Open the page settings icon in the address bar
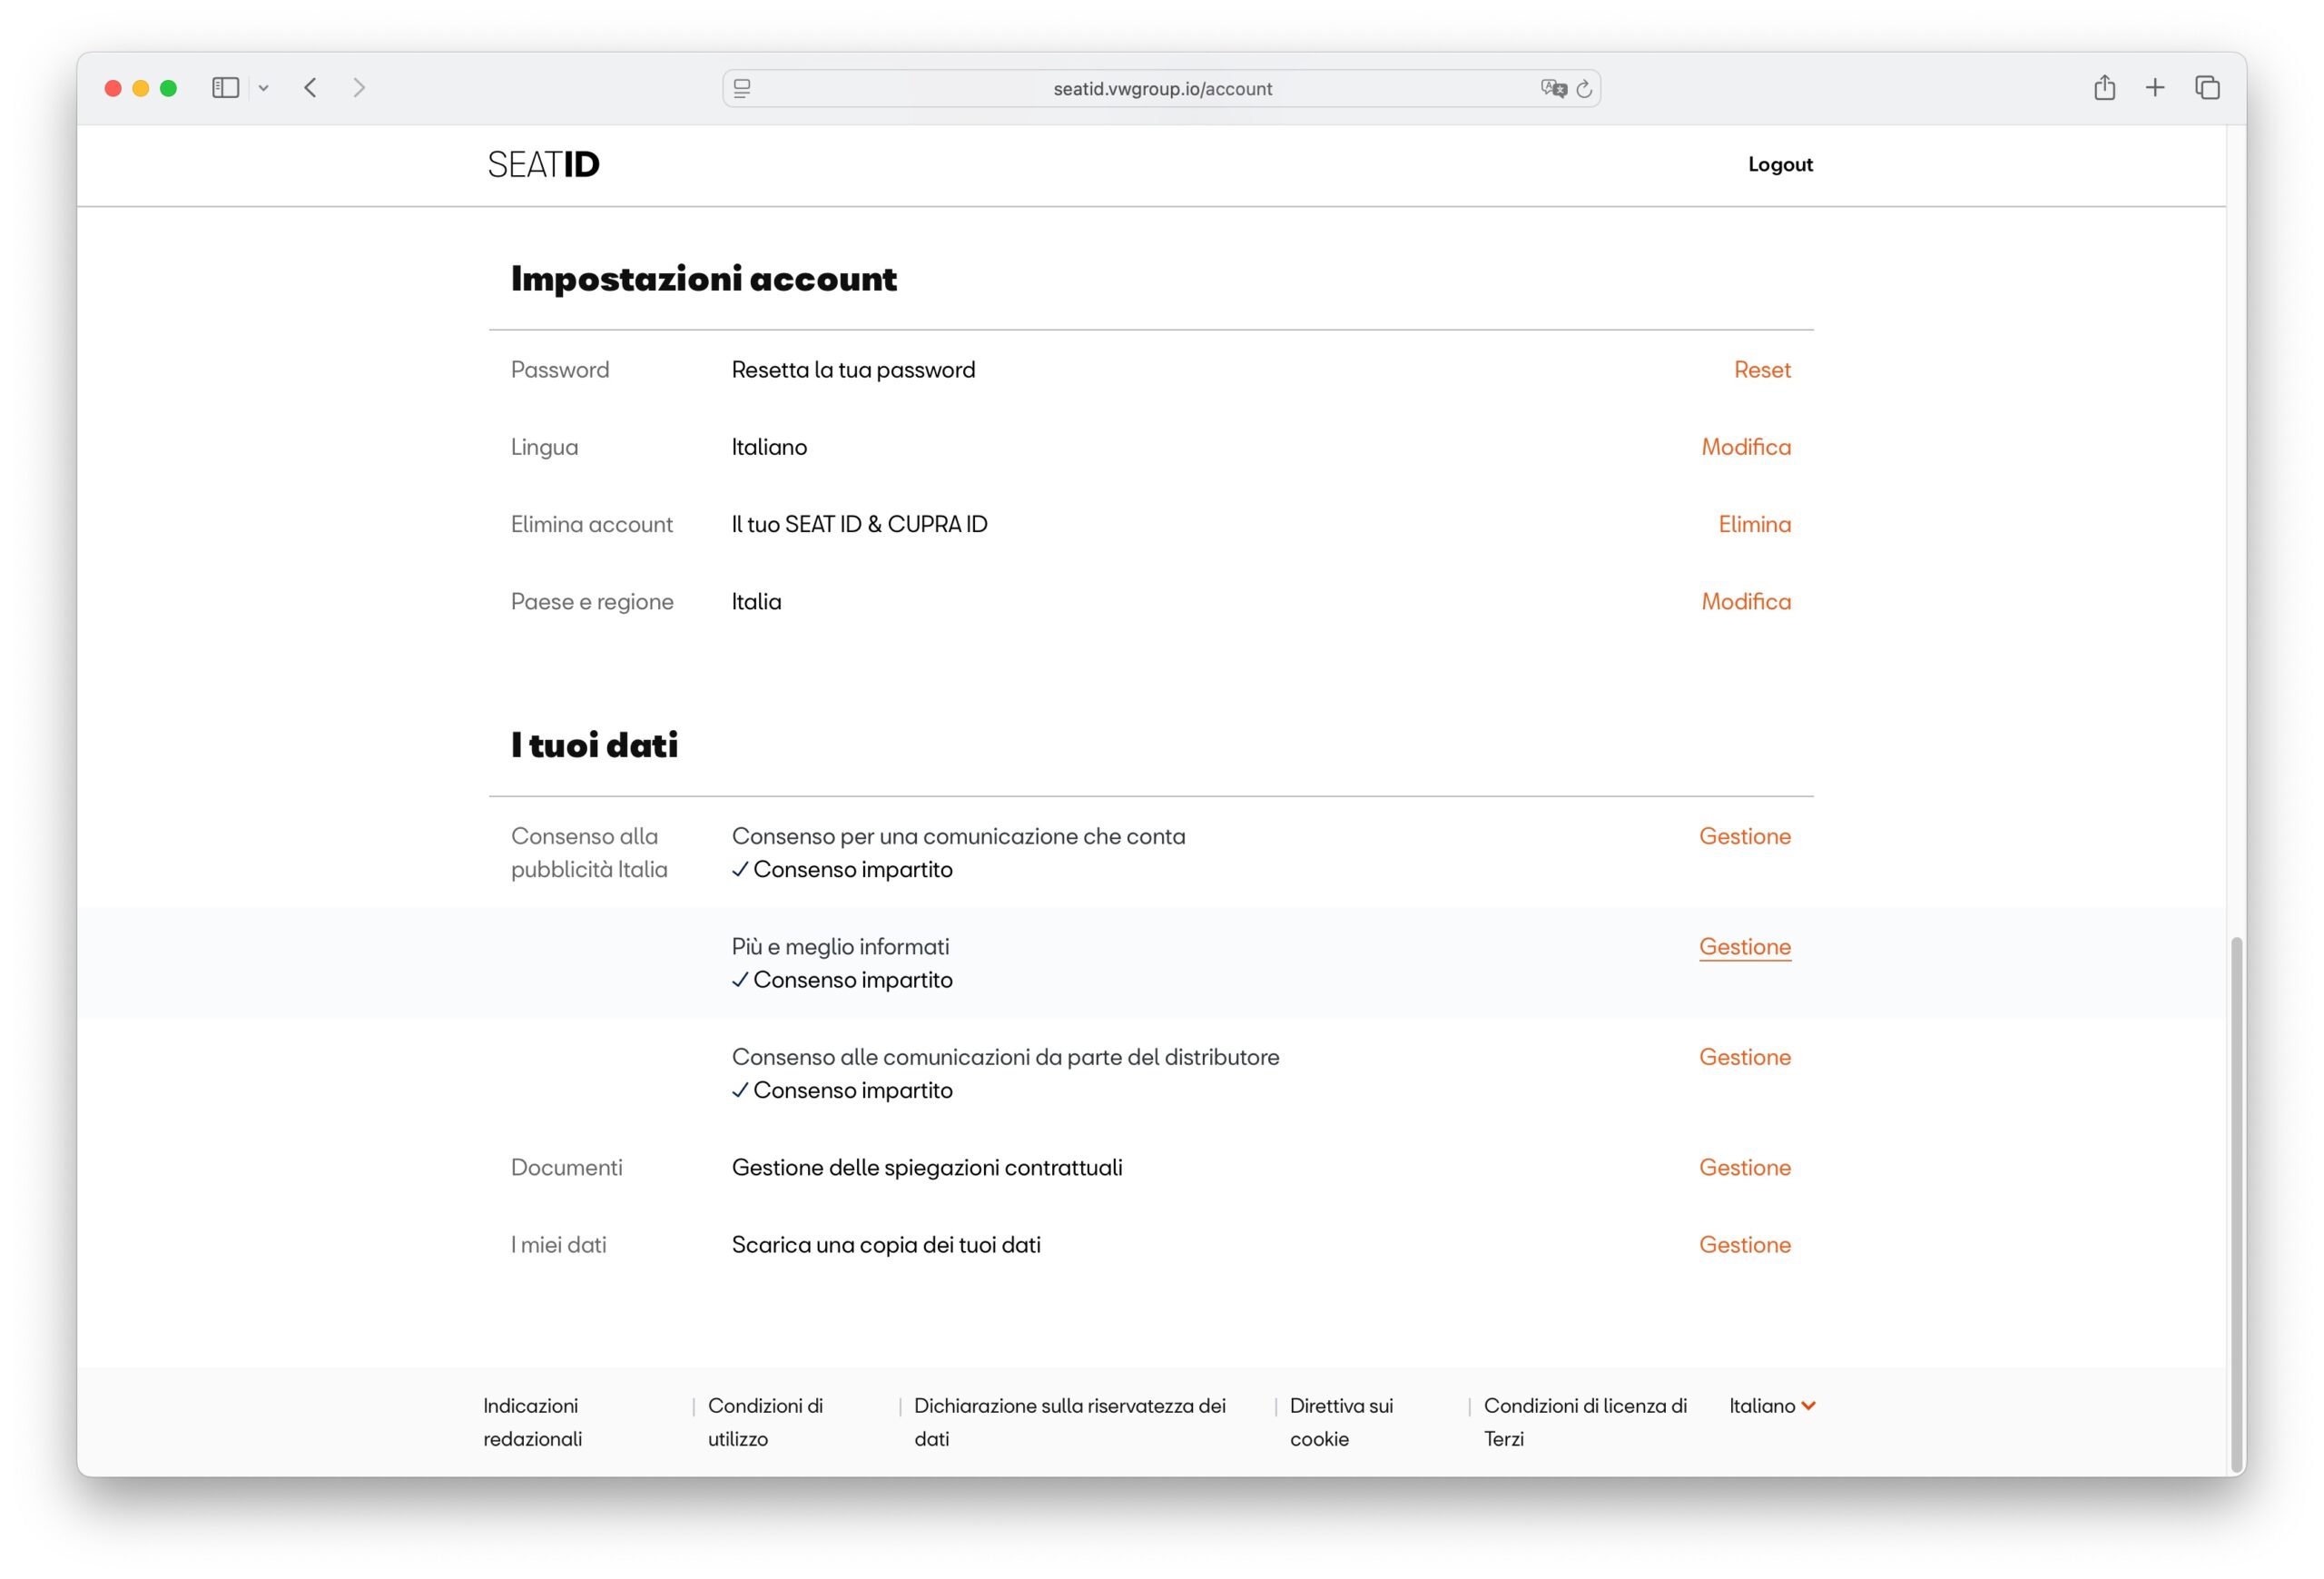Screen dimensions: 2324x1579 [742, 89]
